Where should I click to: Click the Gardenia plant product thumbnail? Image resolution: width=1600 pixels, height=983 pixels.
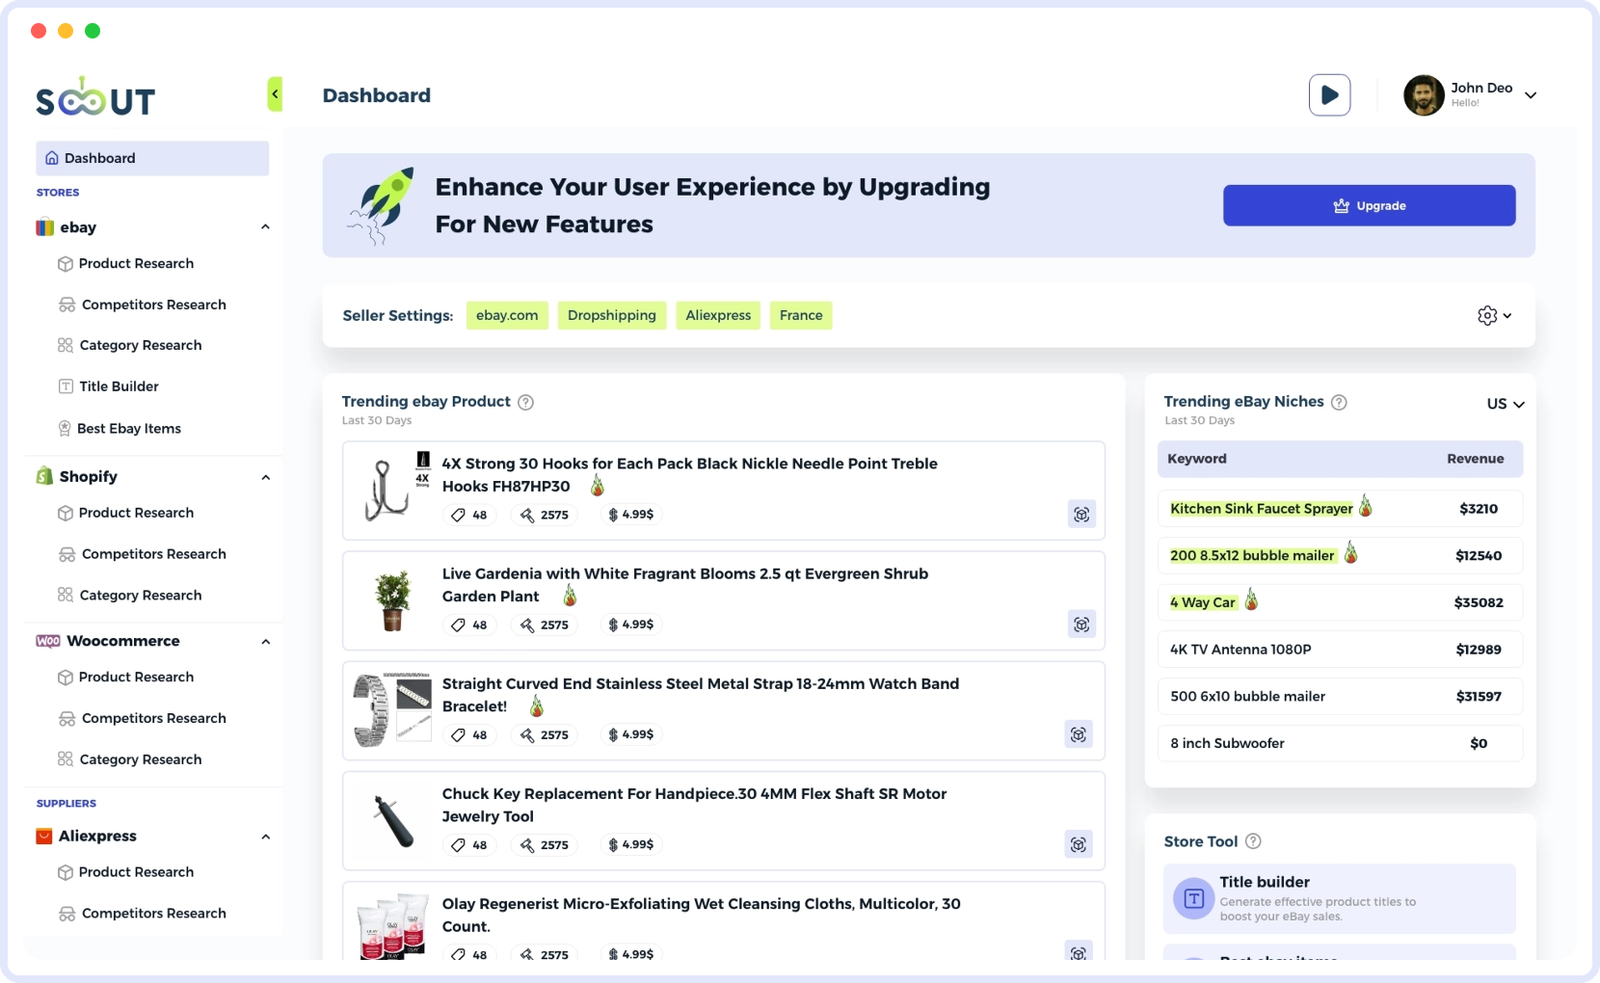pos(393,600)
